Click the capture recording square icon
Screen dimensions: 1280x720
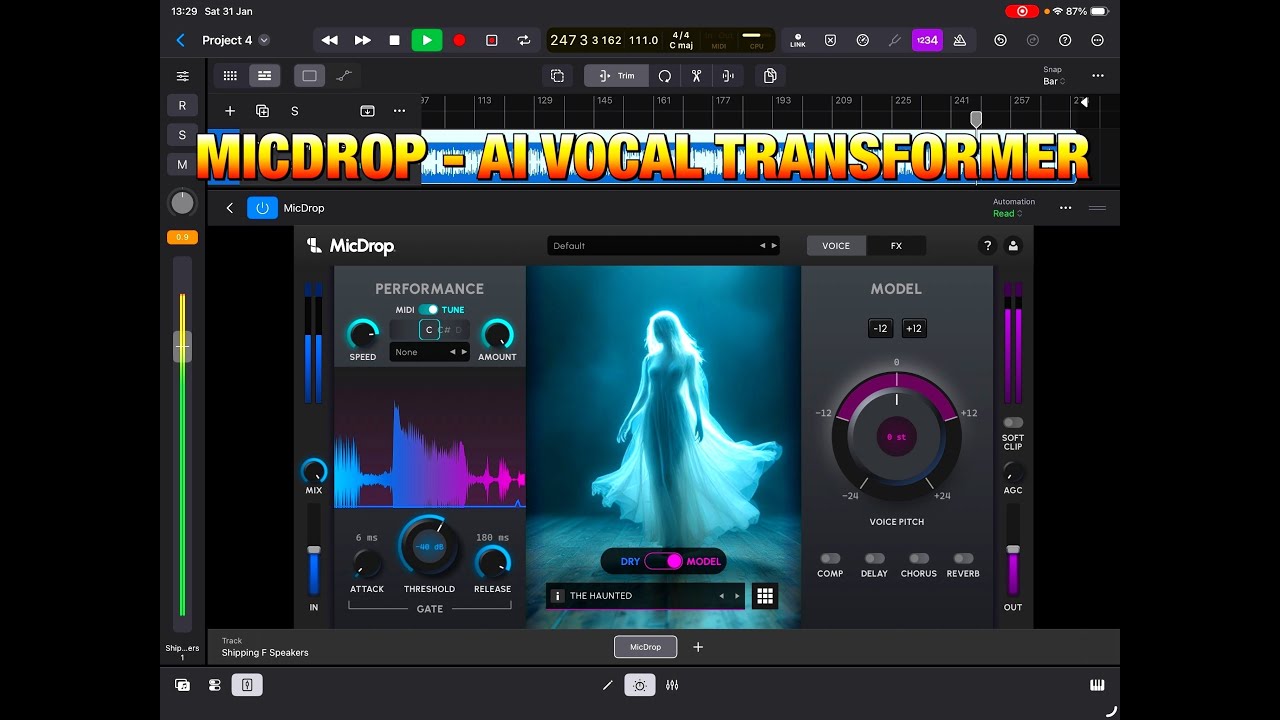pos(491,40)
